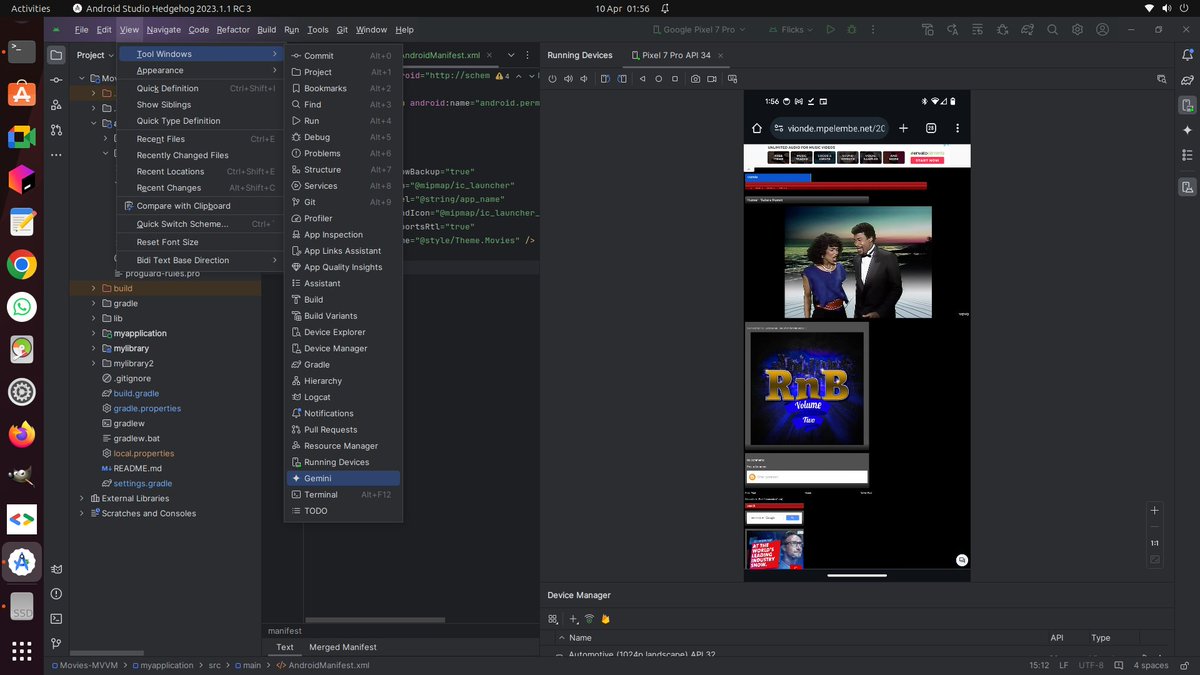The image size is (1200, 675).
Task: Expand the myapplication module node
Action: tap(94, 333)
